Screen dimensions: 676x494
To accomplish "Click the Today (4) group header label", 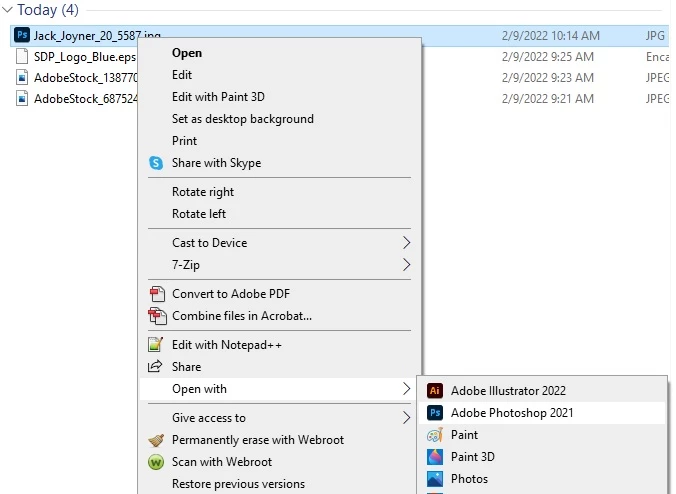I will [x=47, y=9].
